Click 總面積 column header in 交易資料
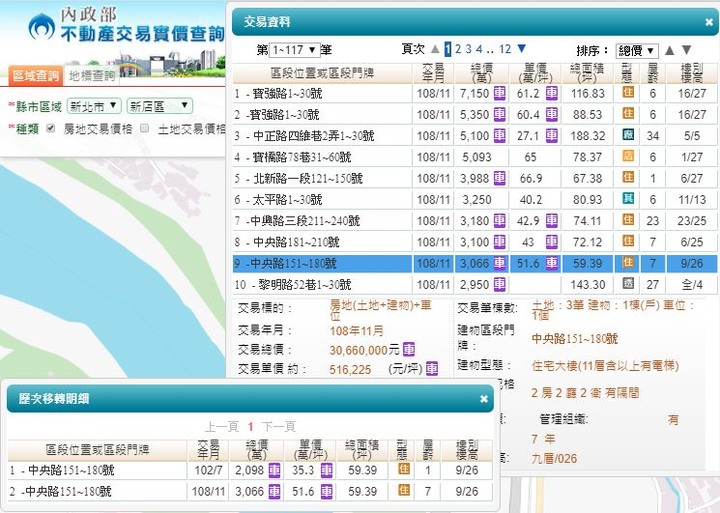The image size is (720, 513). point(587,73)
